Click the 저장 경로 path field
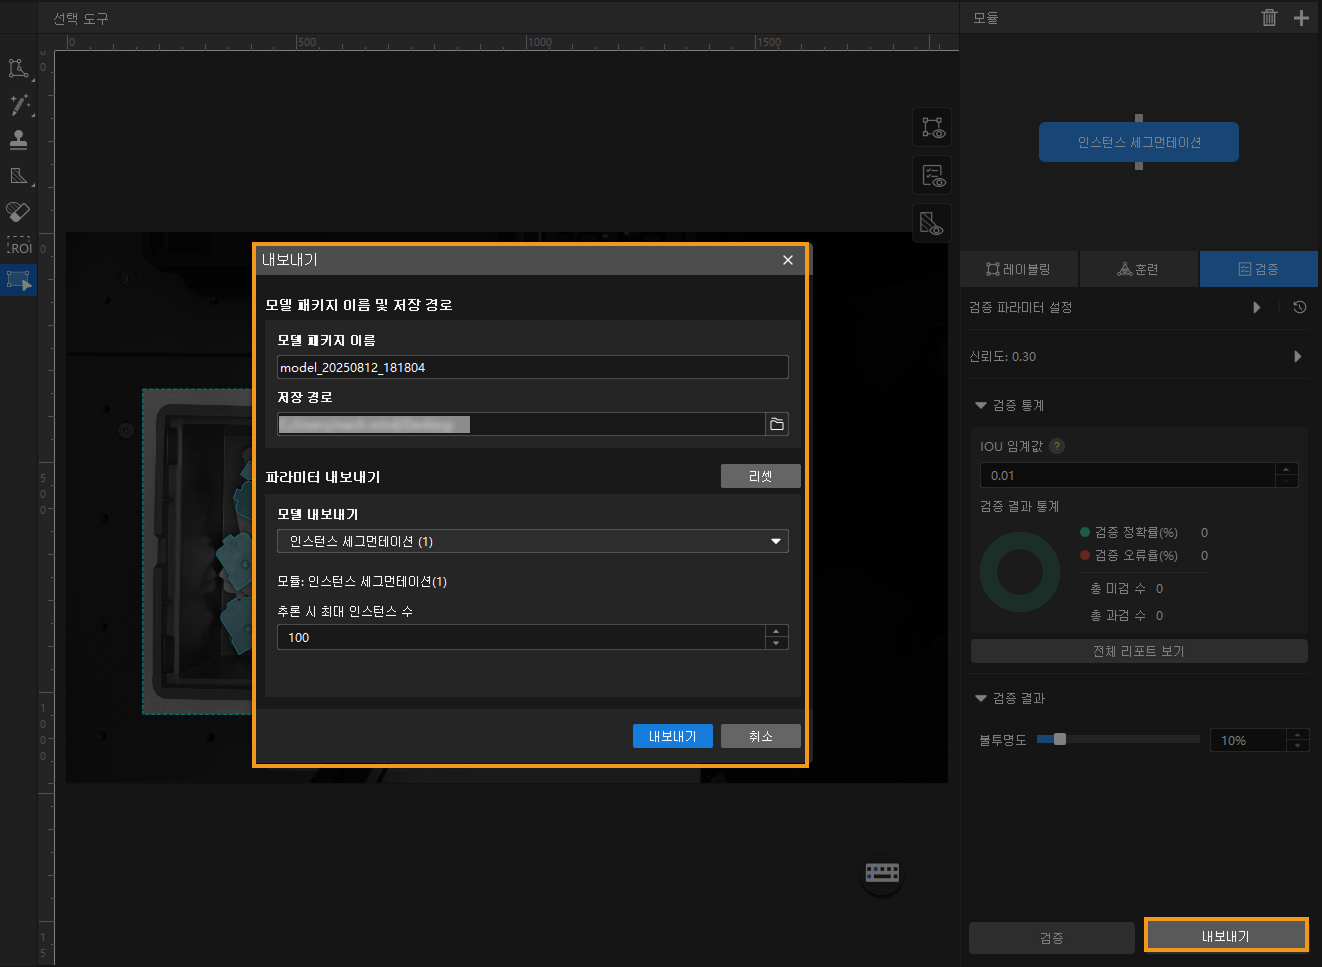The height and width of the screenshot is (967, 1322). pyautogui.click(x=521, y=424)
